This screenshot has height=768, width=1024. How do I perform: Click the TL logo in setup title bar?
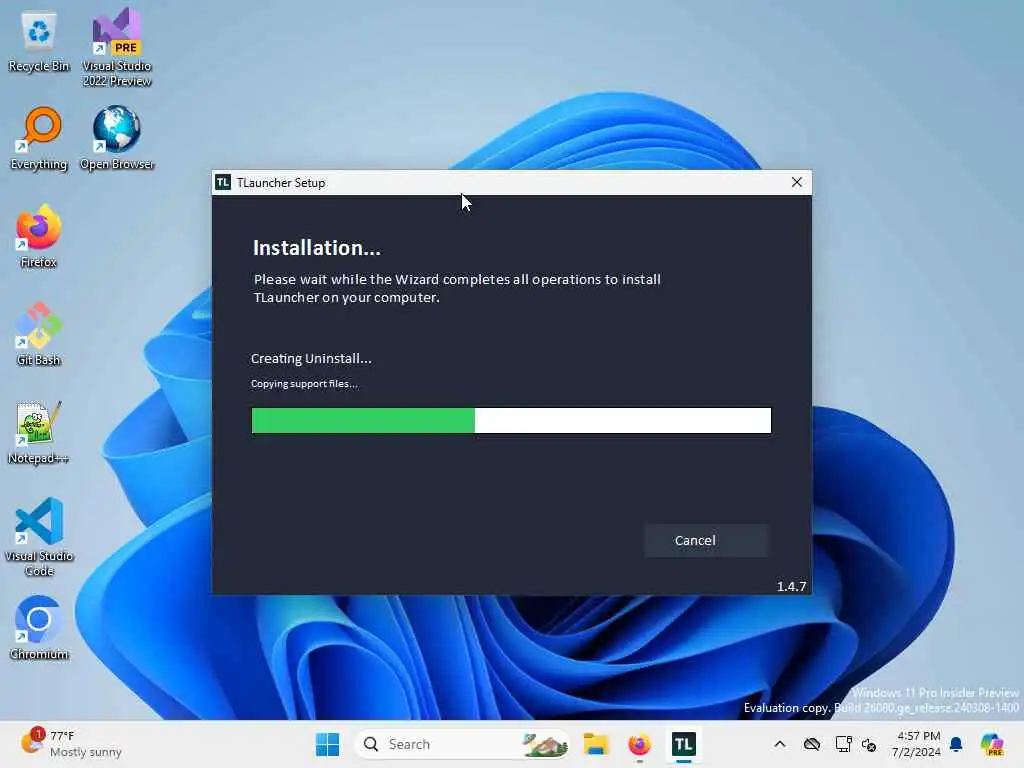(x=223, y=182)
